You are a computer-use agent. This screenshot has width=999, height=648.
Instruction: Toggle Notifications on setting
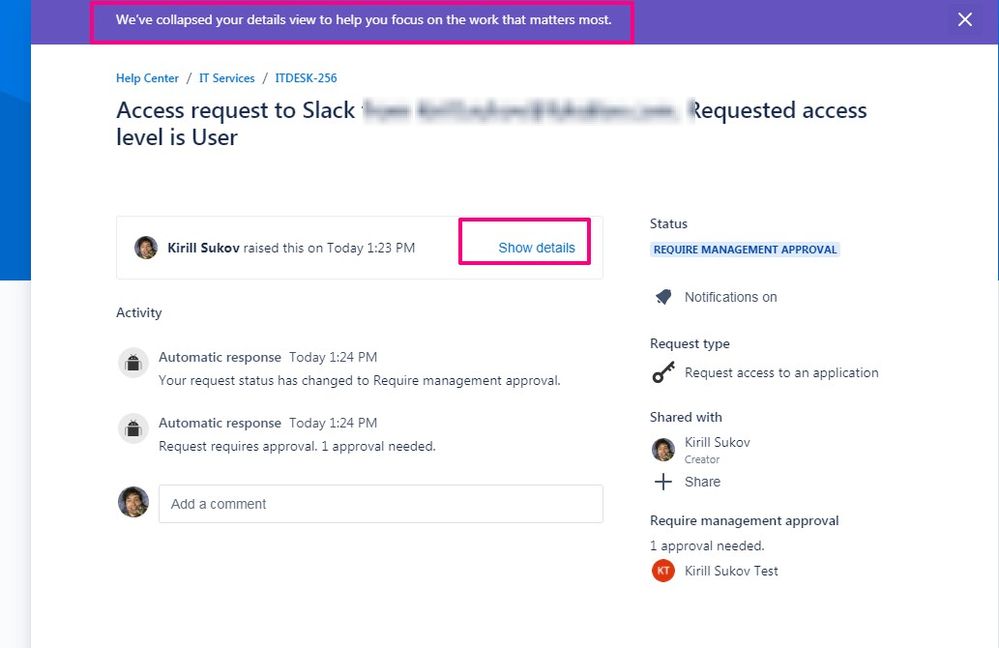[731, 297]
